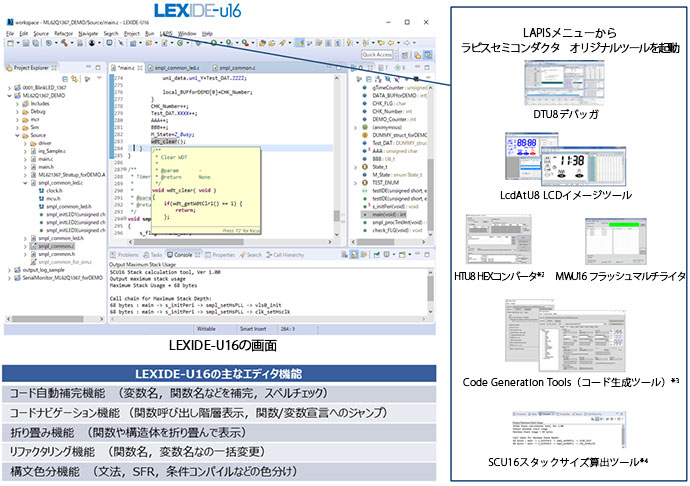This screenshot has height=486, width=690.
Task: Select check_FLG(void) in Outline
Action: (393, 230)
